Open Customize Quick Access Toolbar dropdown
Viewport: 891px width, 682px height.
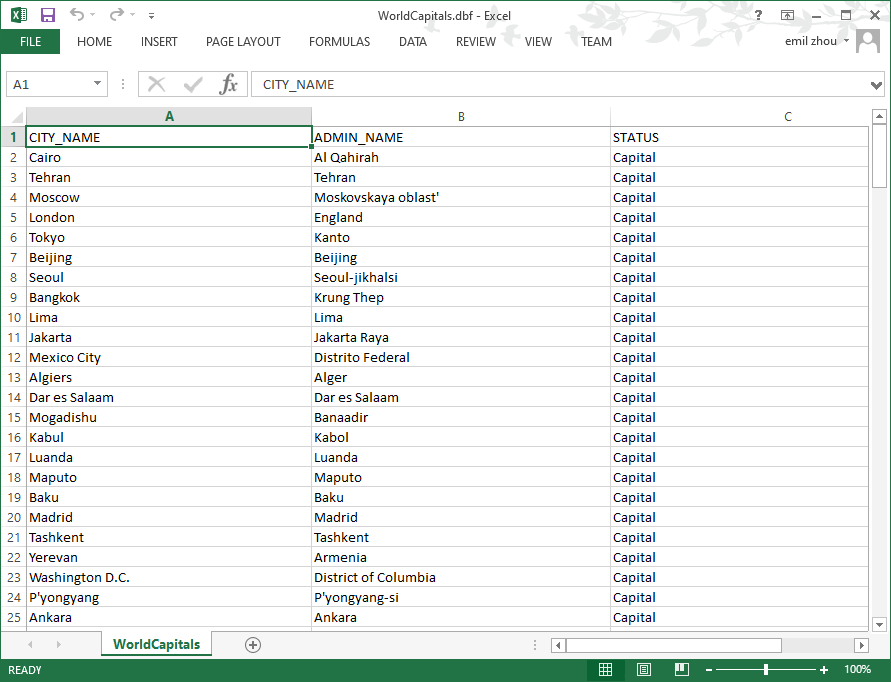[x=151, y=16]
